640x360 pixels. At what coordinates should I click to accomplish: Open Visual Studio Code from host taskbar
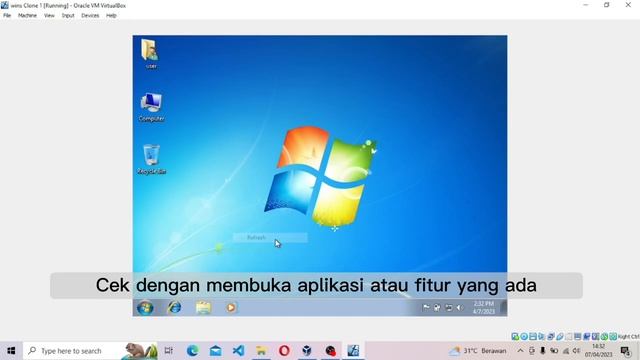click(x=238, y=351)
